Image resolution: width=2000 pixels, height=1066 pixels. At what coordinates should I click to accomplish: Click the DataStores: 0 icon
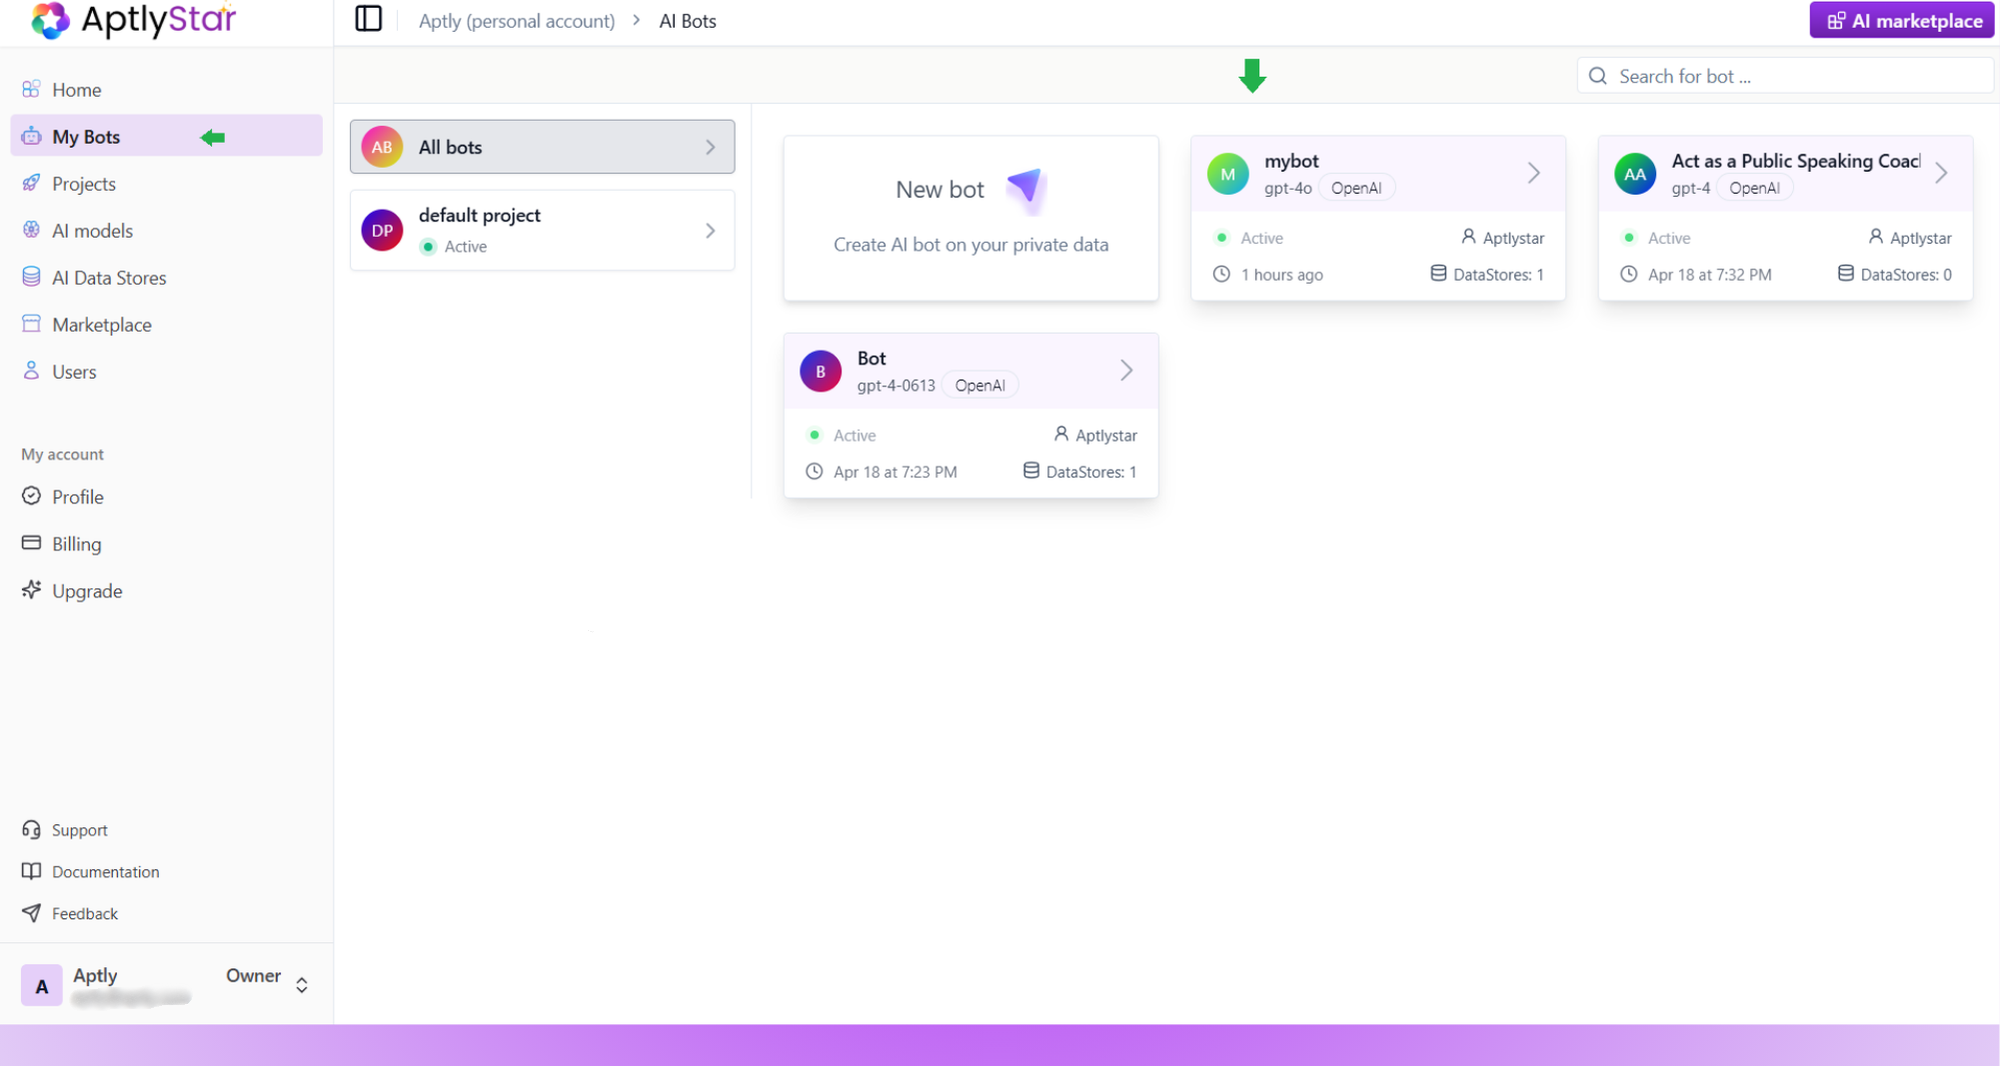coord(1845,273)
